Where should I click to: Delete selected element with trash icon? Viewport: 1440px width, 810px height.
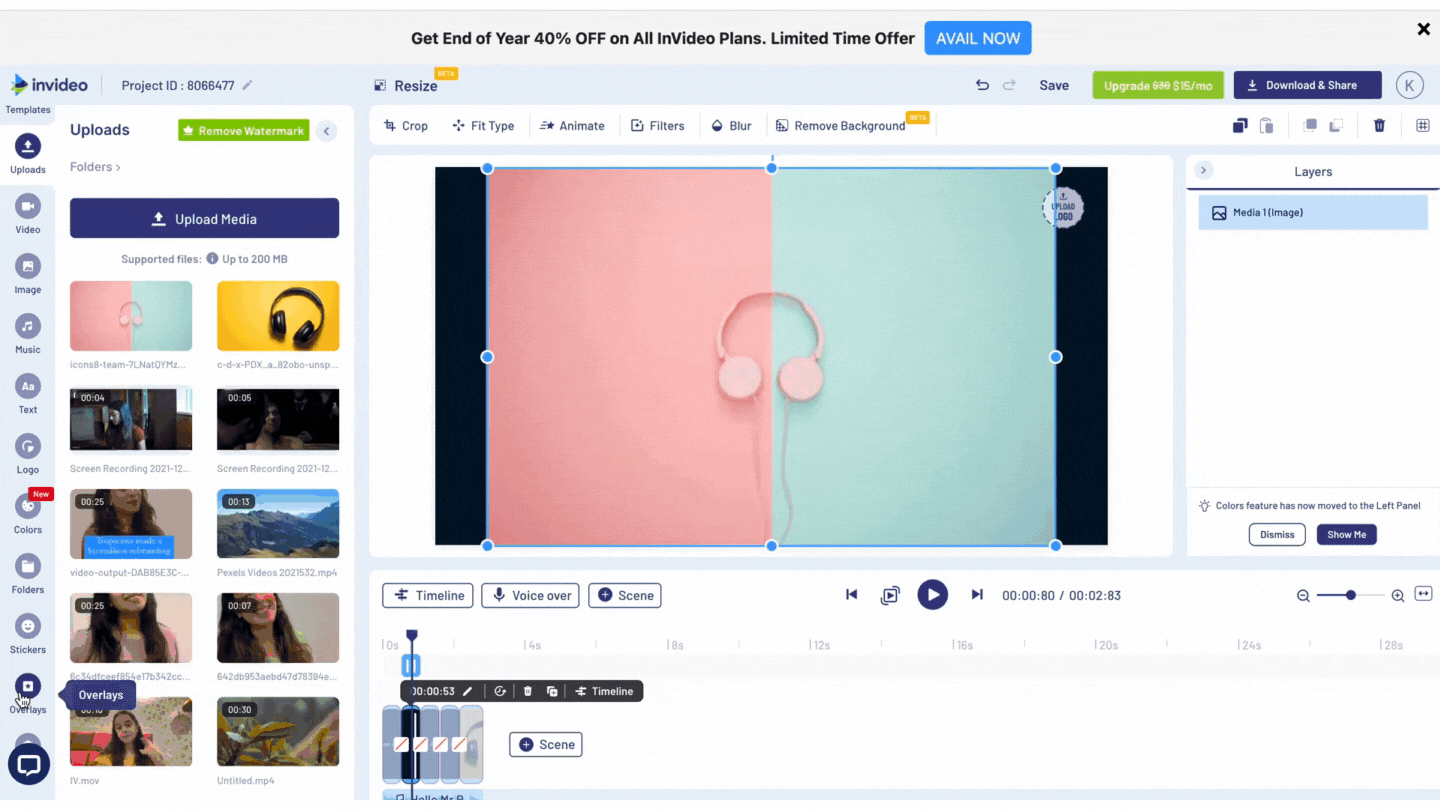click(x=1379, y=126)
